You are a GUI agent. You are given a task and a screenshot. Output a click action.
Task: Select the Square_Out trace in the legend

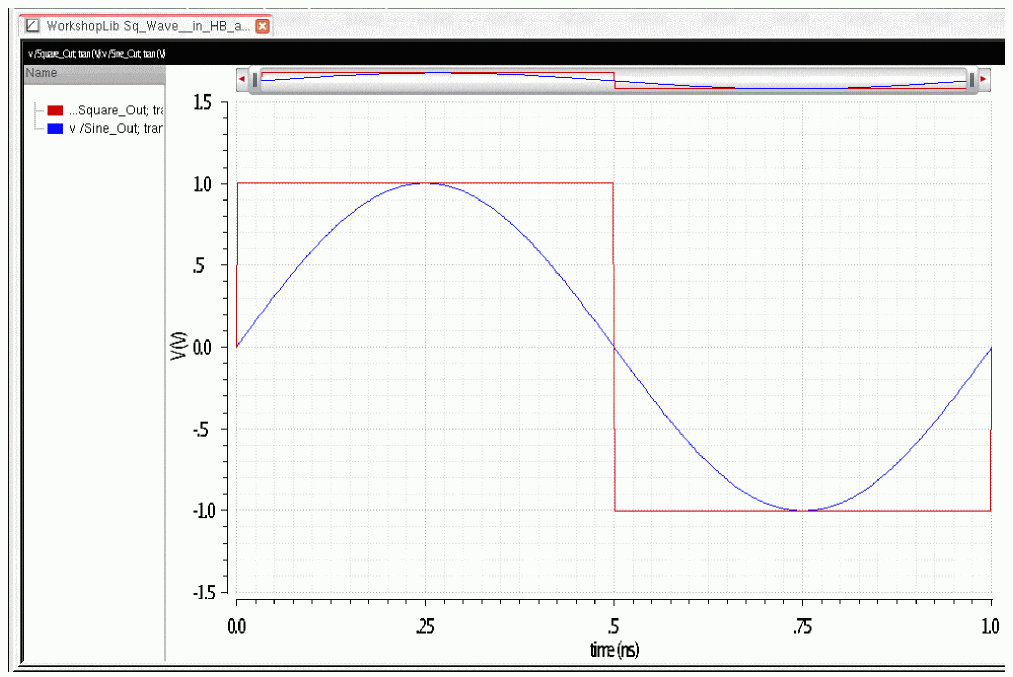point(116,110)
